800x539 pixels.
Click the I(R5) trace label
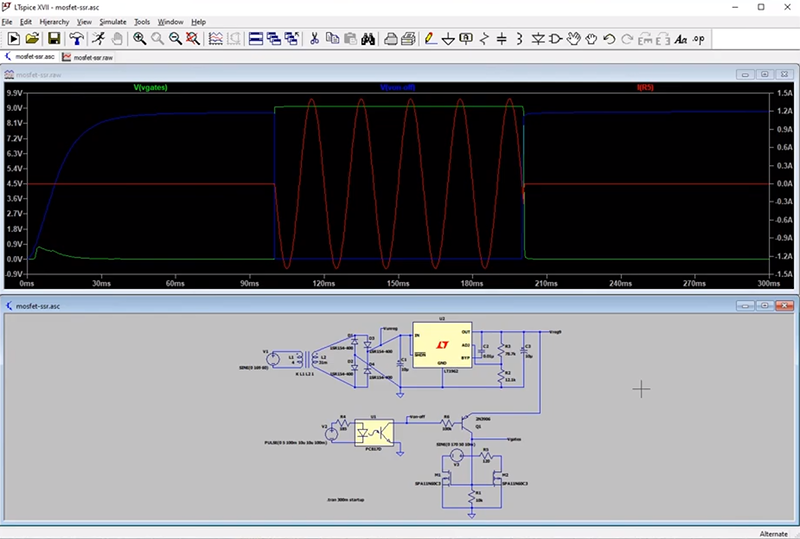pos(645,88)
